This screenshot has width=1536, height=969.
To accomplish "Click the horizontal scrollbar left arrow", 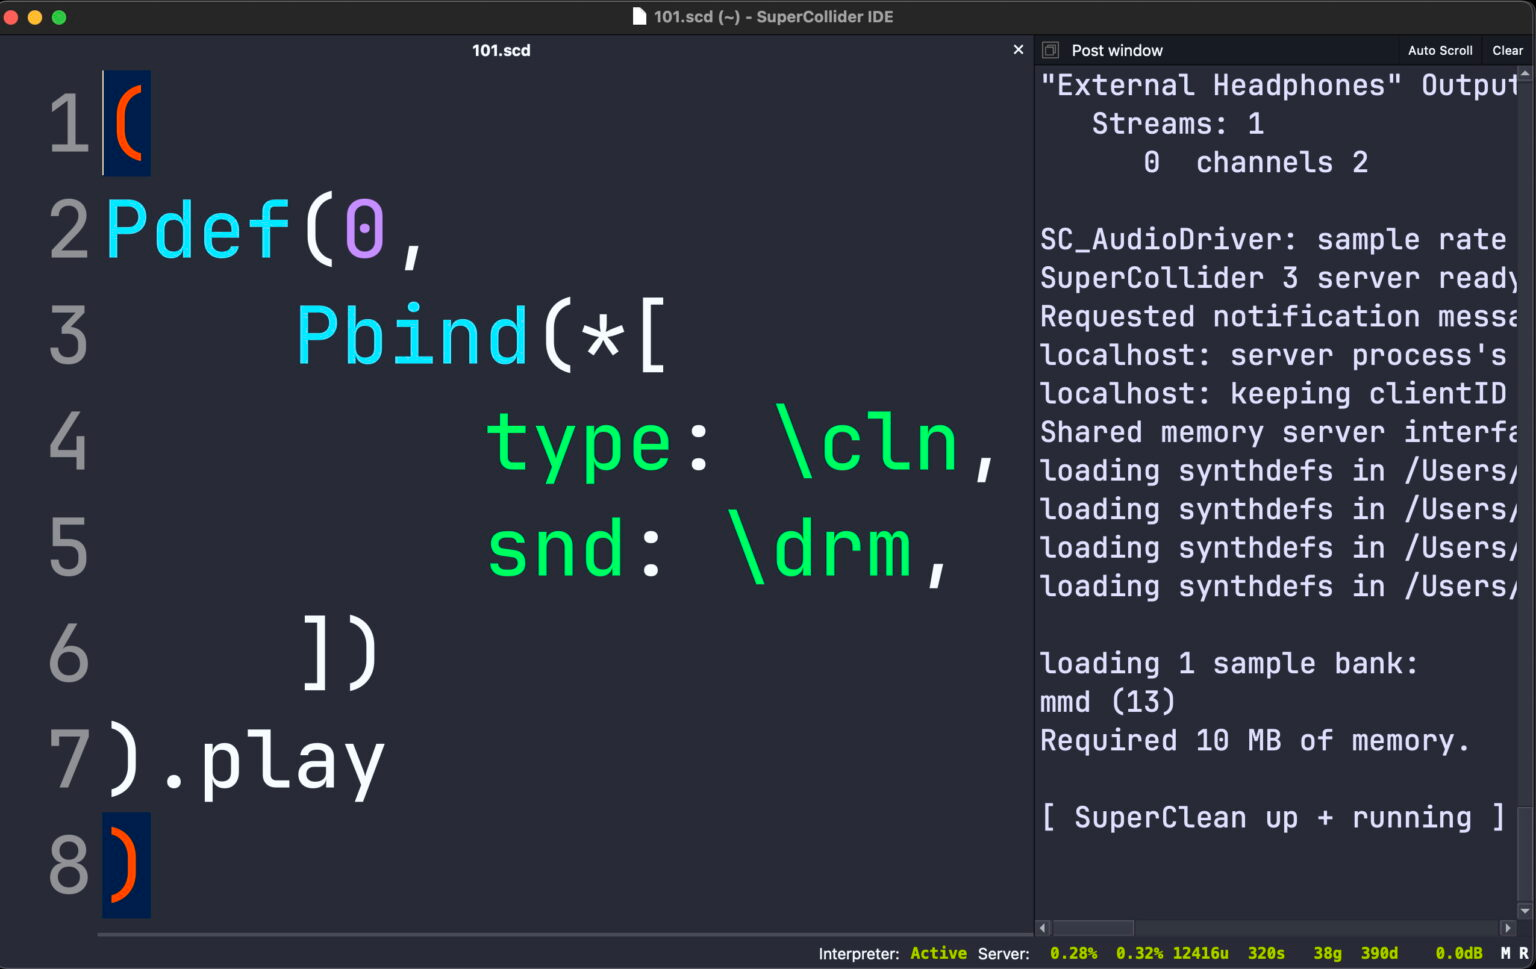I will (x=1043, y=928).
